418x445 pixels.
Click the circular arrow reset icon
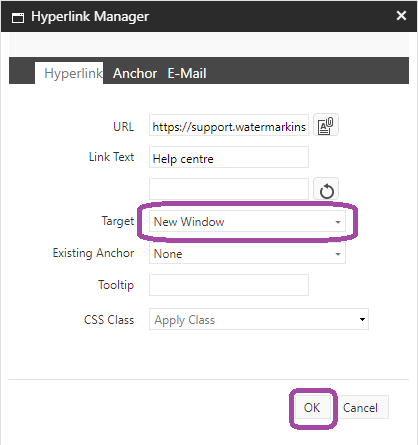coord(326,189)
